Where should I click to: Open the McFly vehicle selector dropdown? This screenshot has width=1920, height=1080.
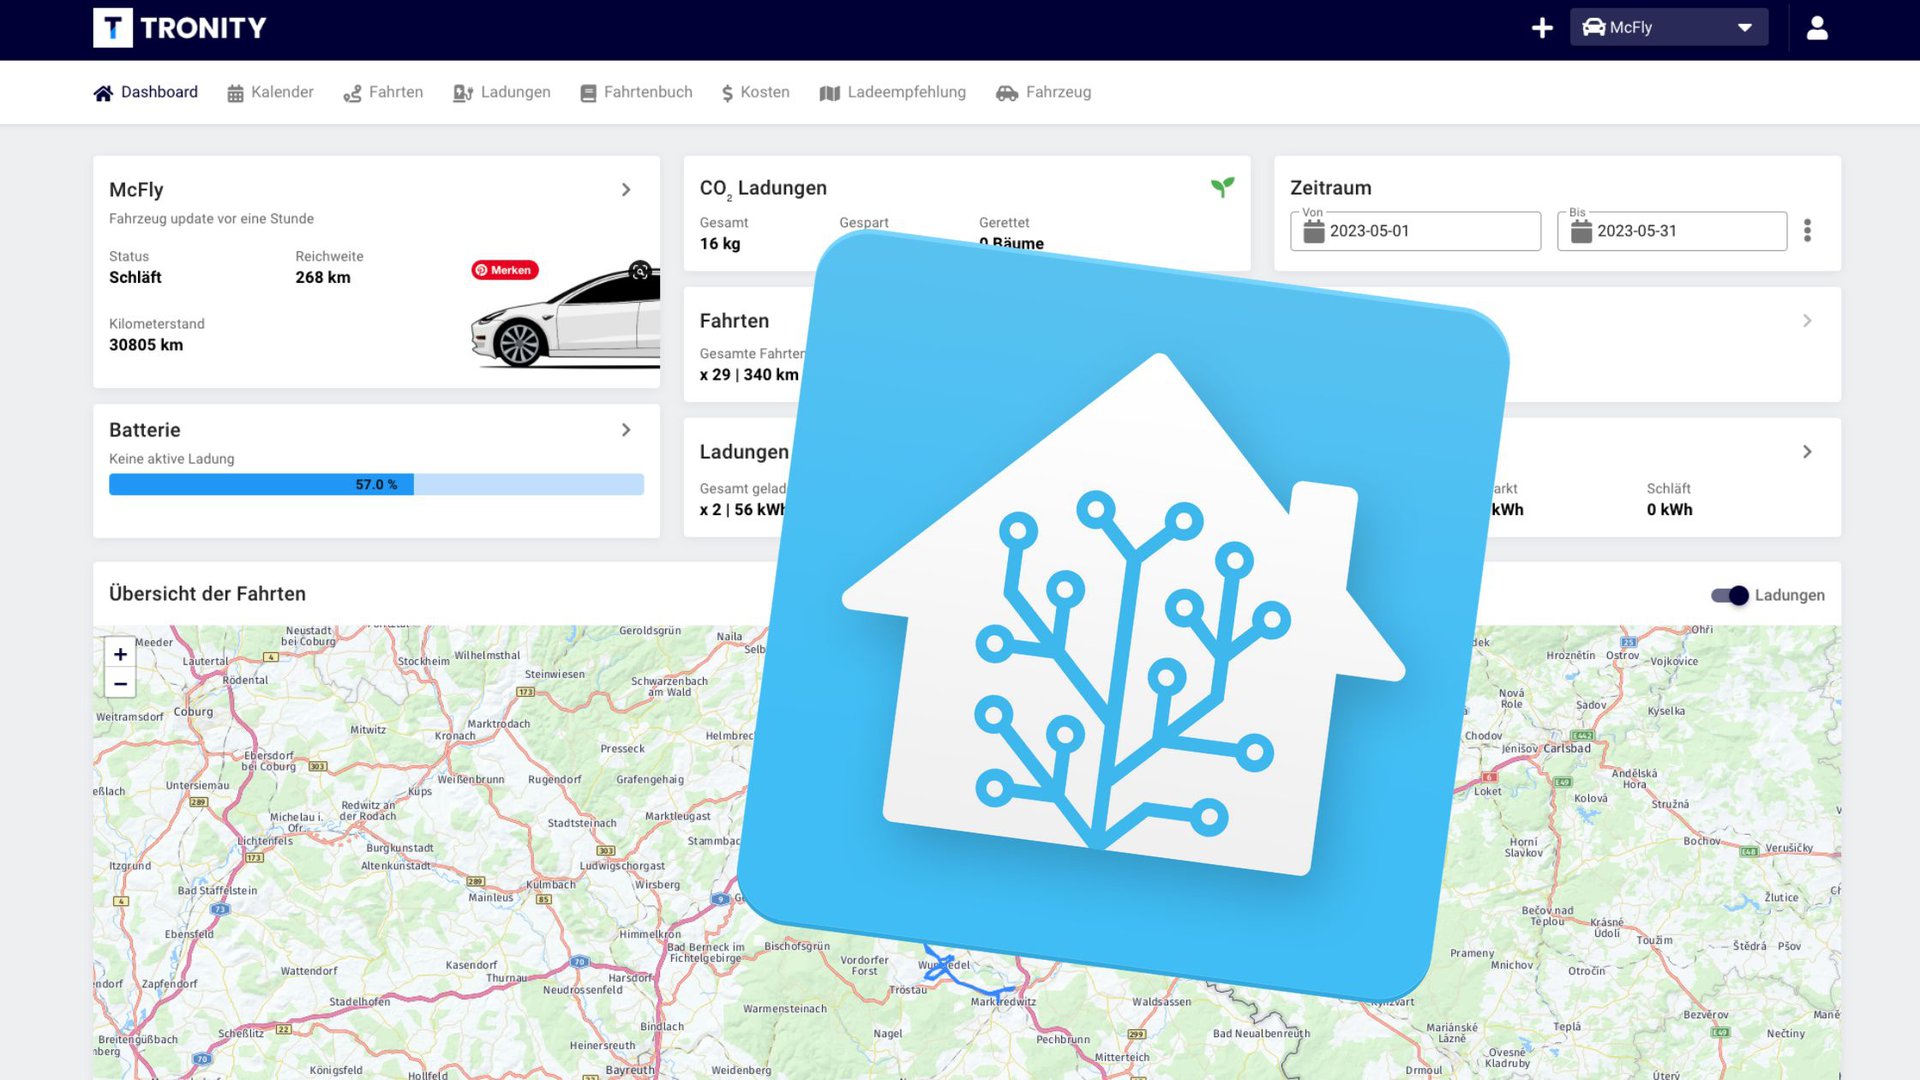1668,27
